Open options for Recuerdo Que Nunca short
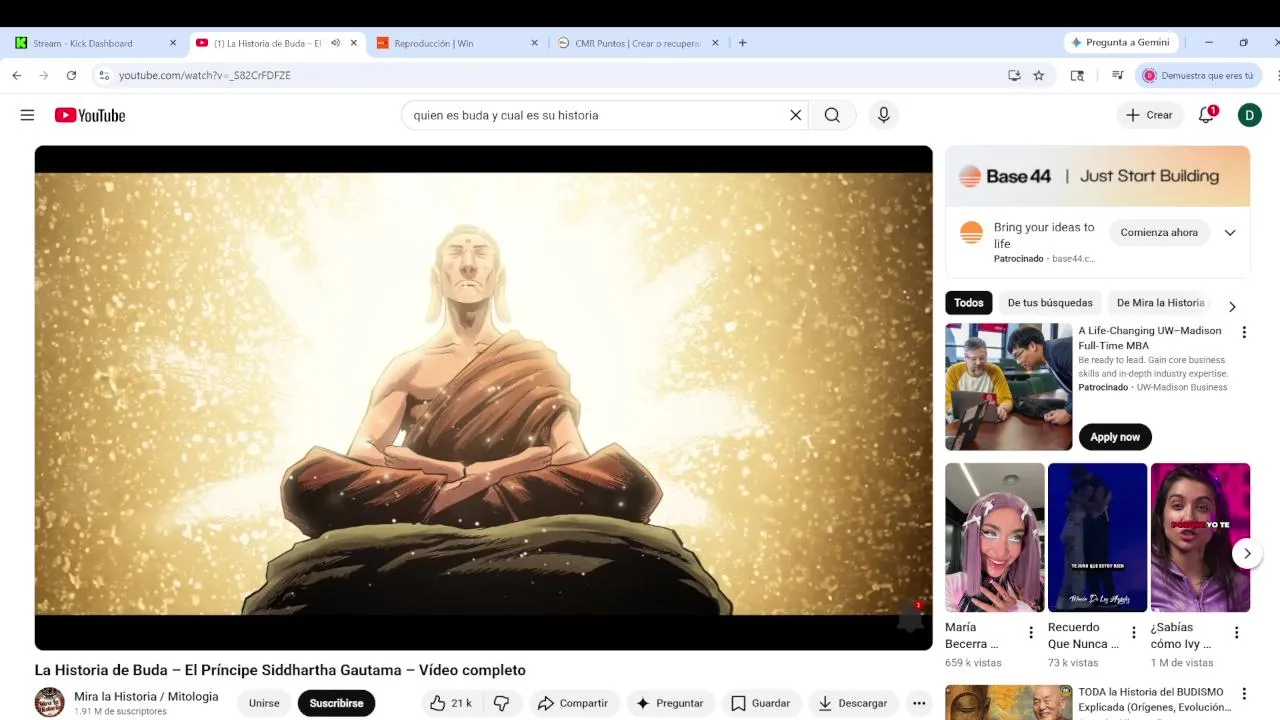 [1134, 632]
